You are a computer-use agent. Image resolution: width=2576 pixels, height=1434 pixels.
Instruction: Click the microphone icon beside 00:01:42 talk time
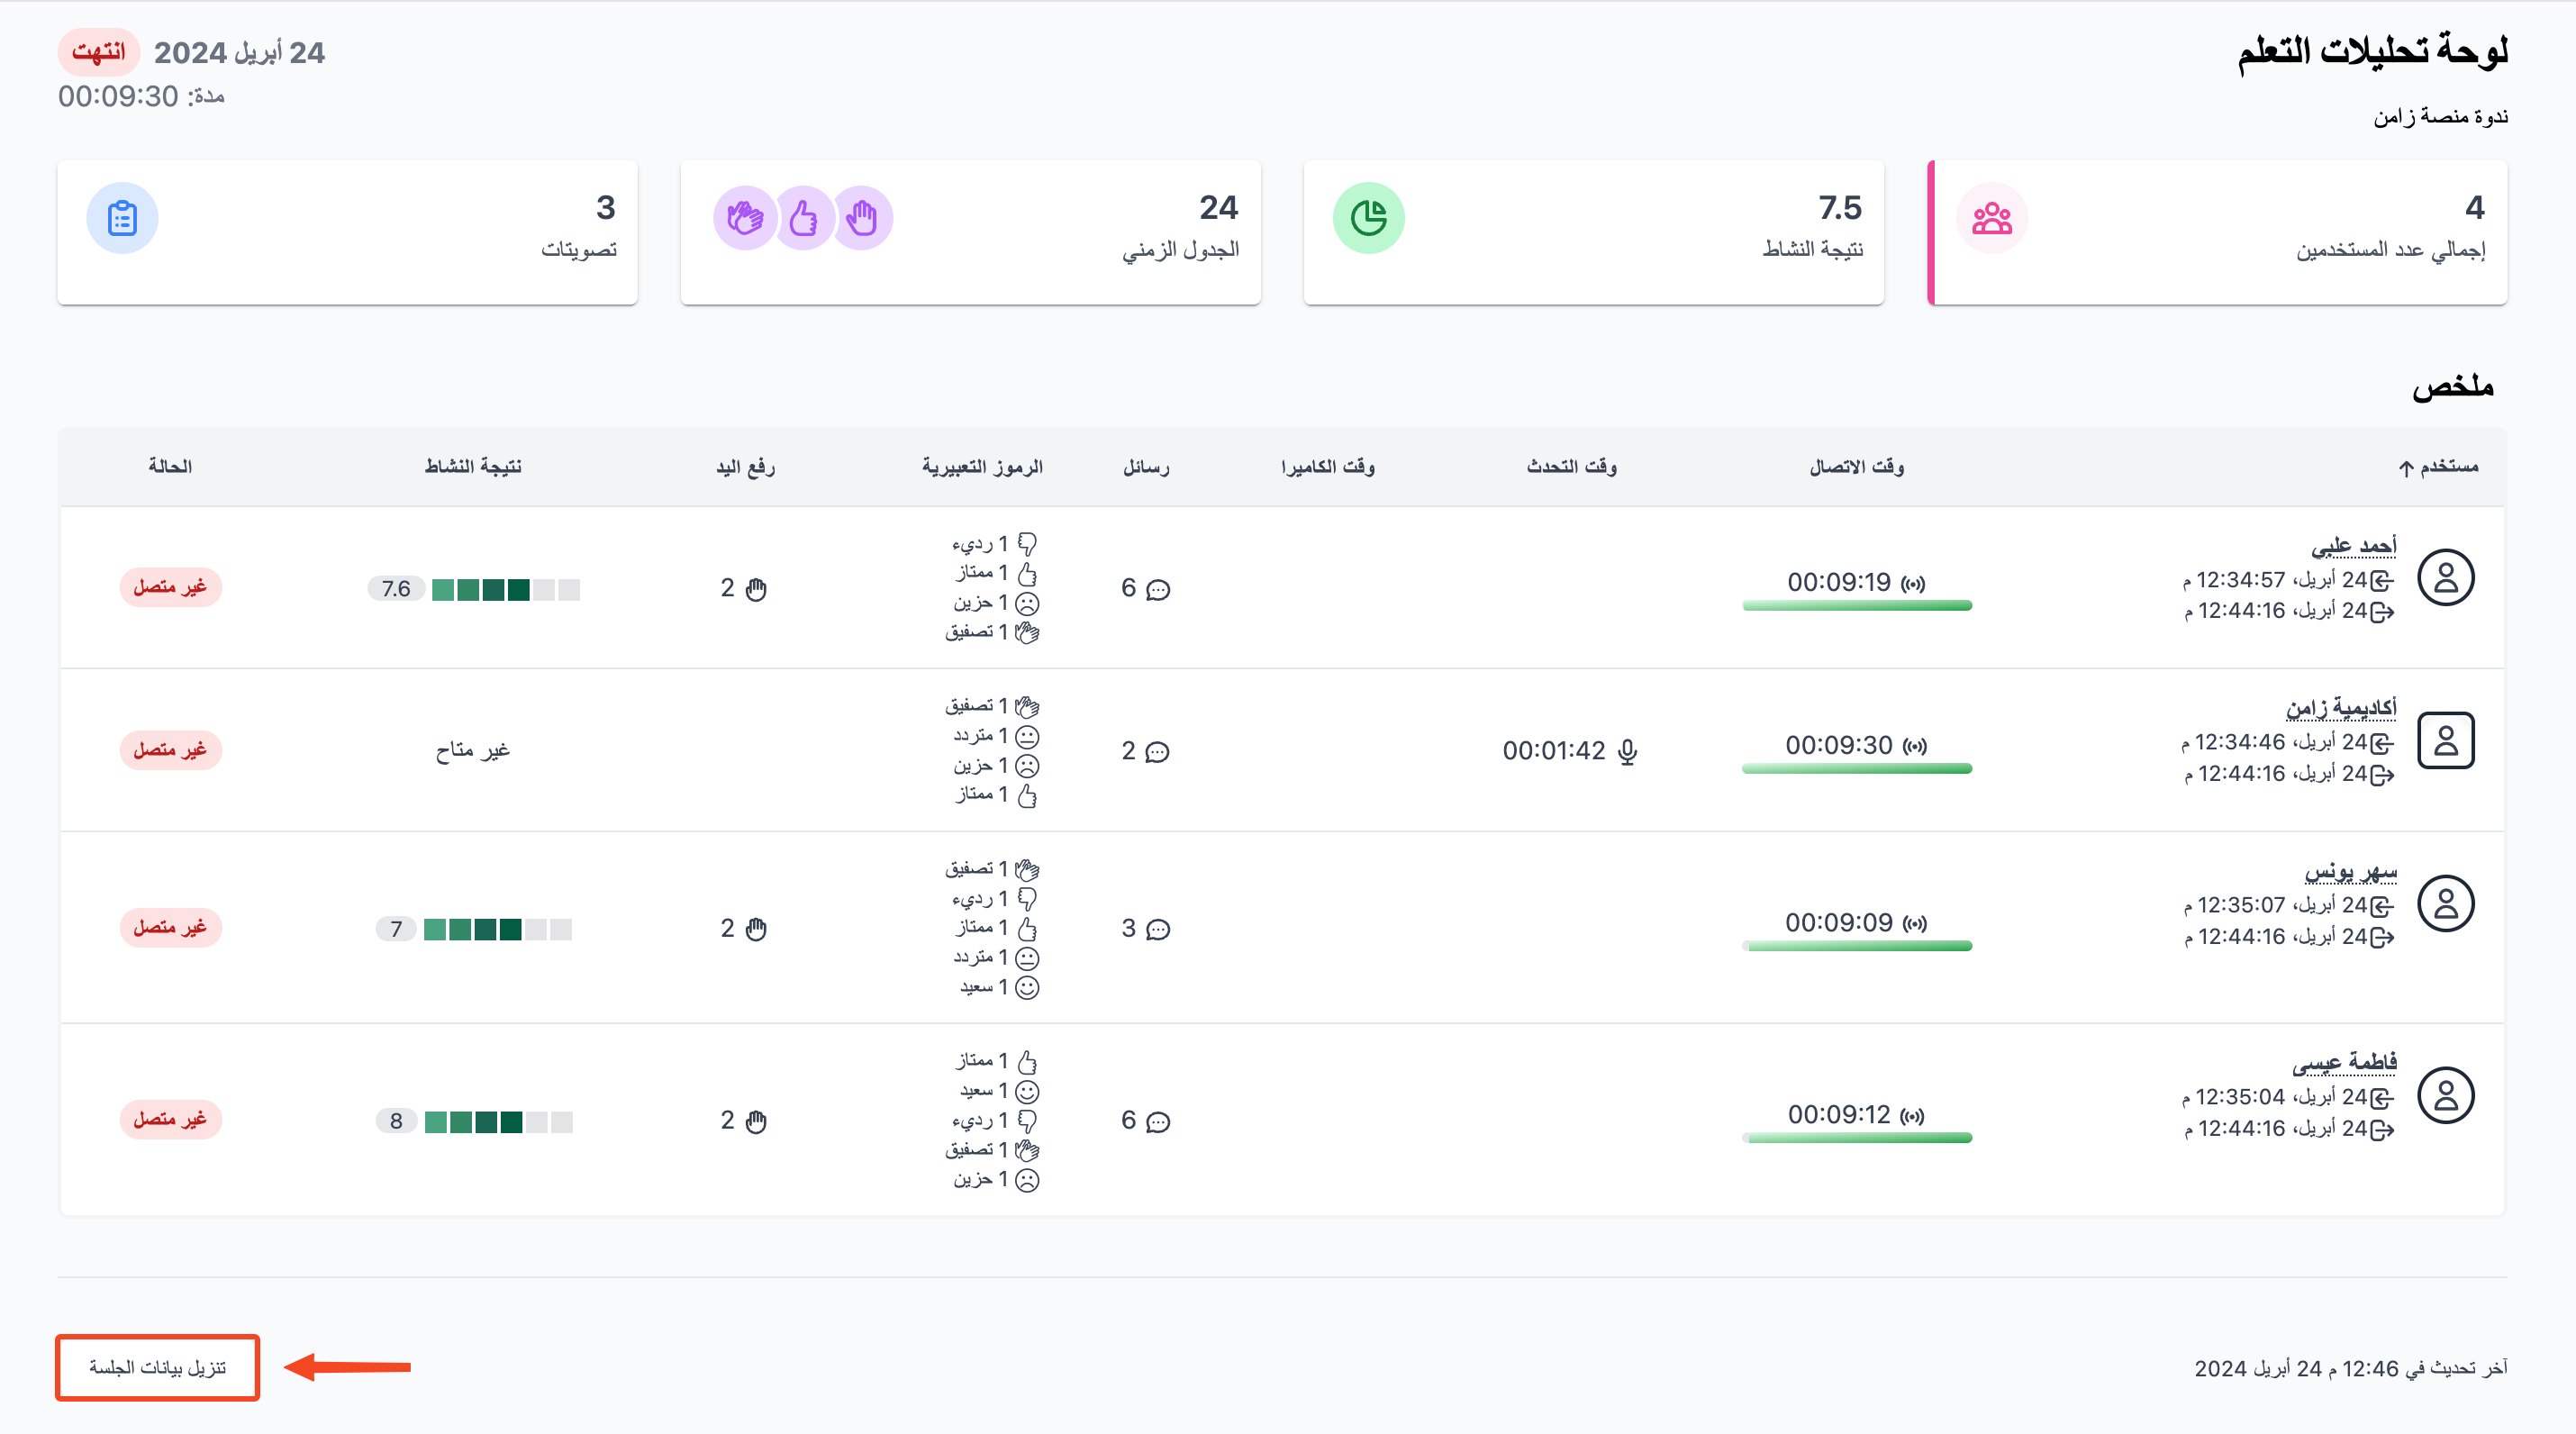[x=1628, y=751]
